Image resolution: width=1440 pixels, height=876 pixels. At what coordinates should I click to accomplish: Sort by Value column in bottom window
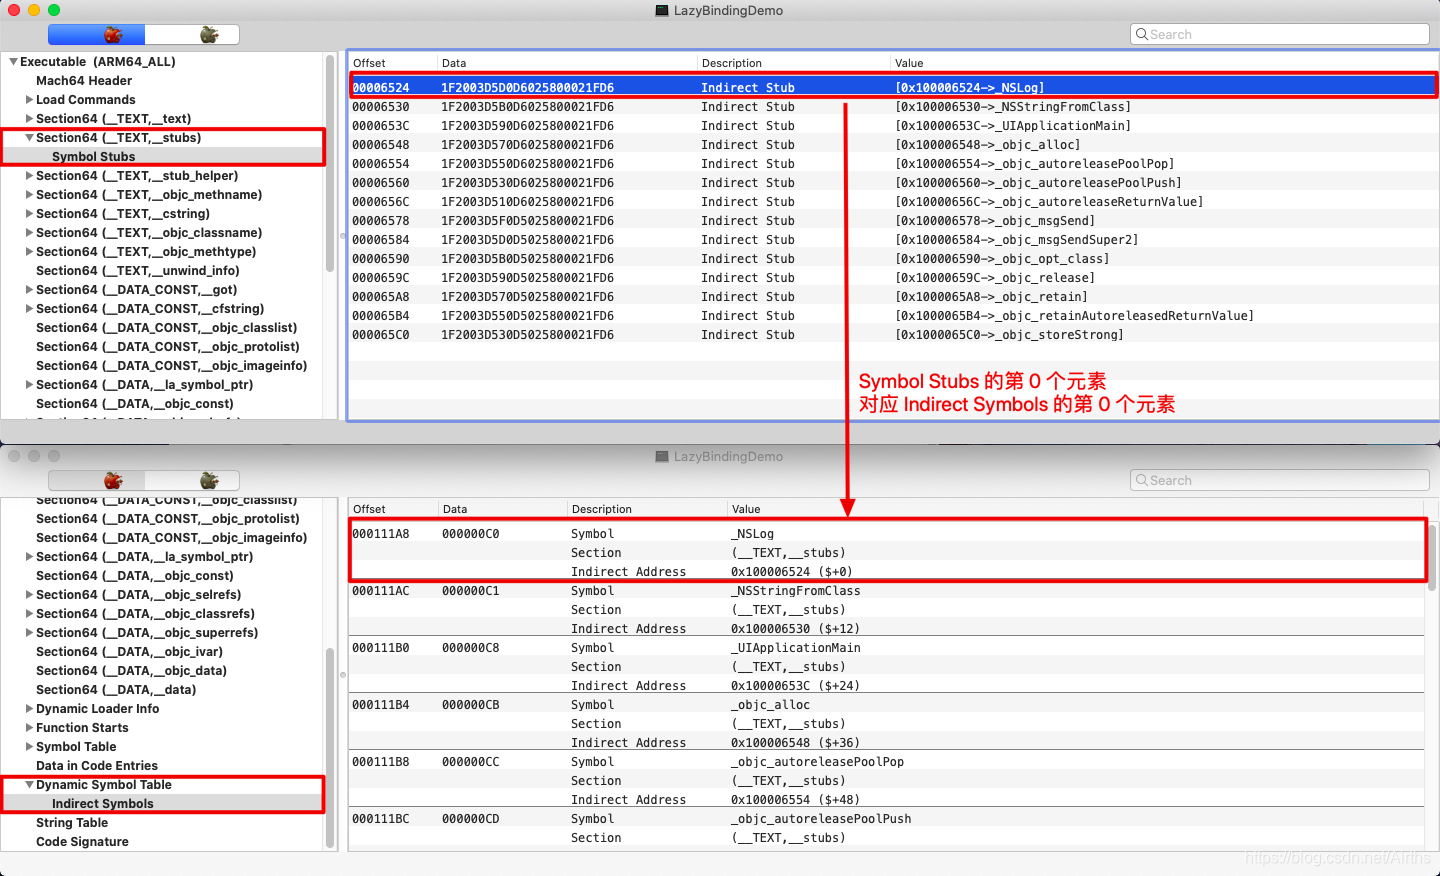[x=1076, y=509]
